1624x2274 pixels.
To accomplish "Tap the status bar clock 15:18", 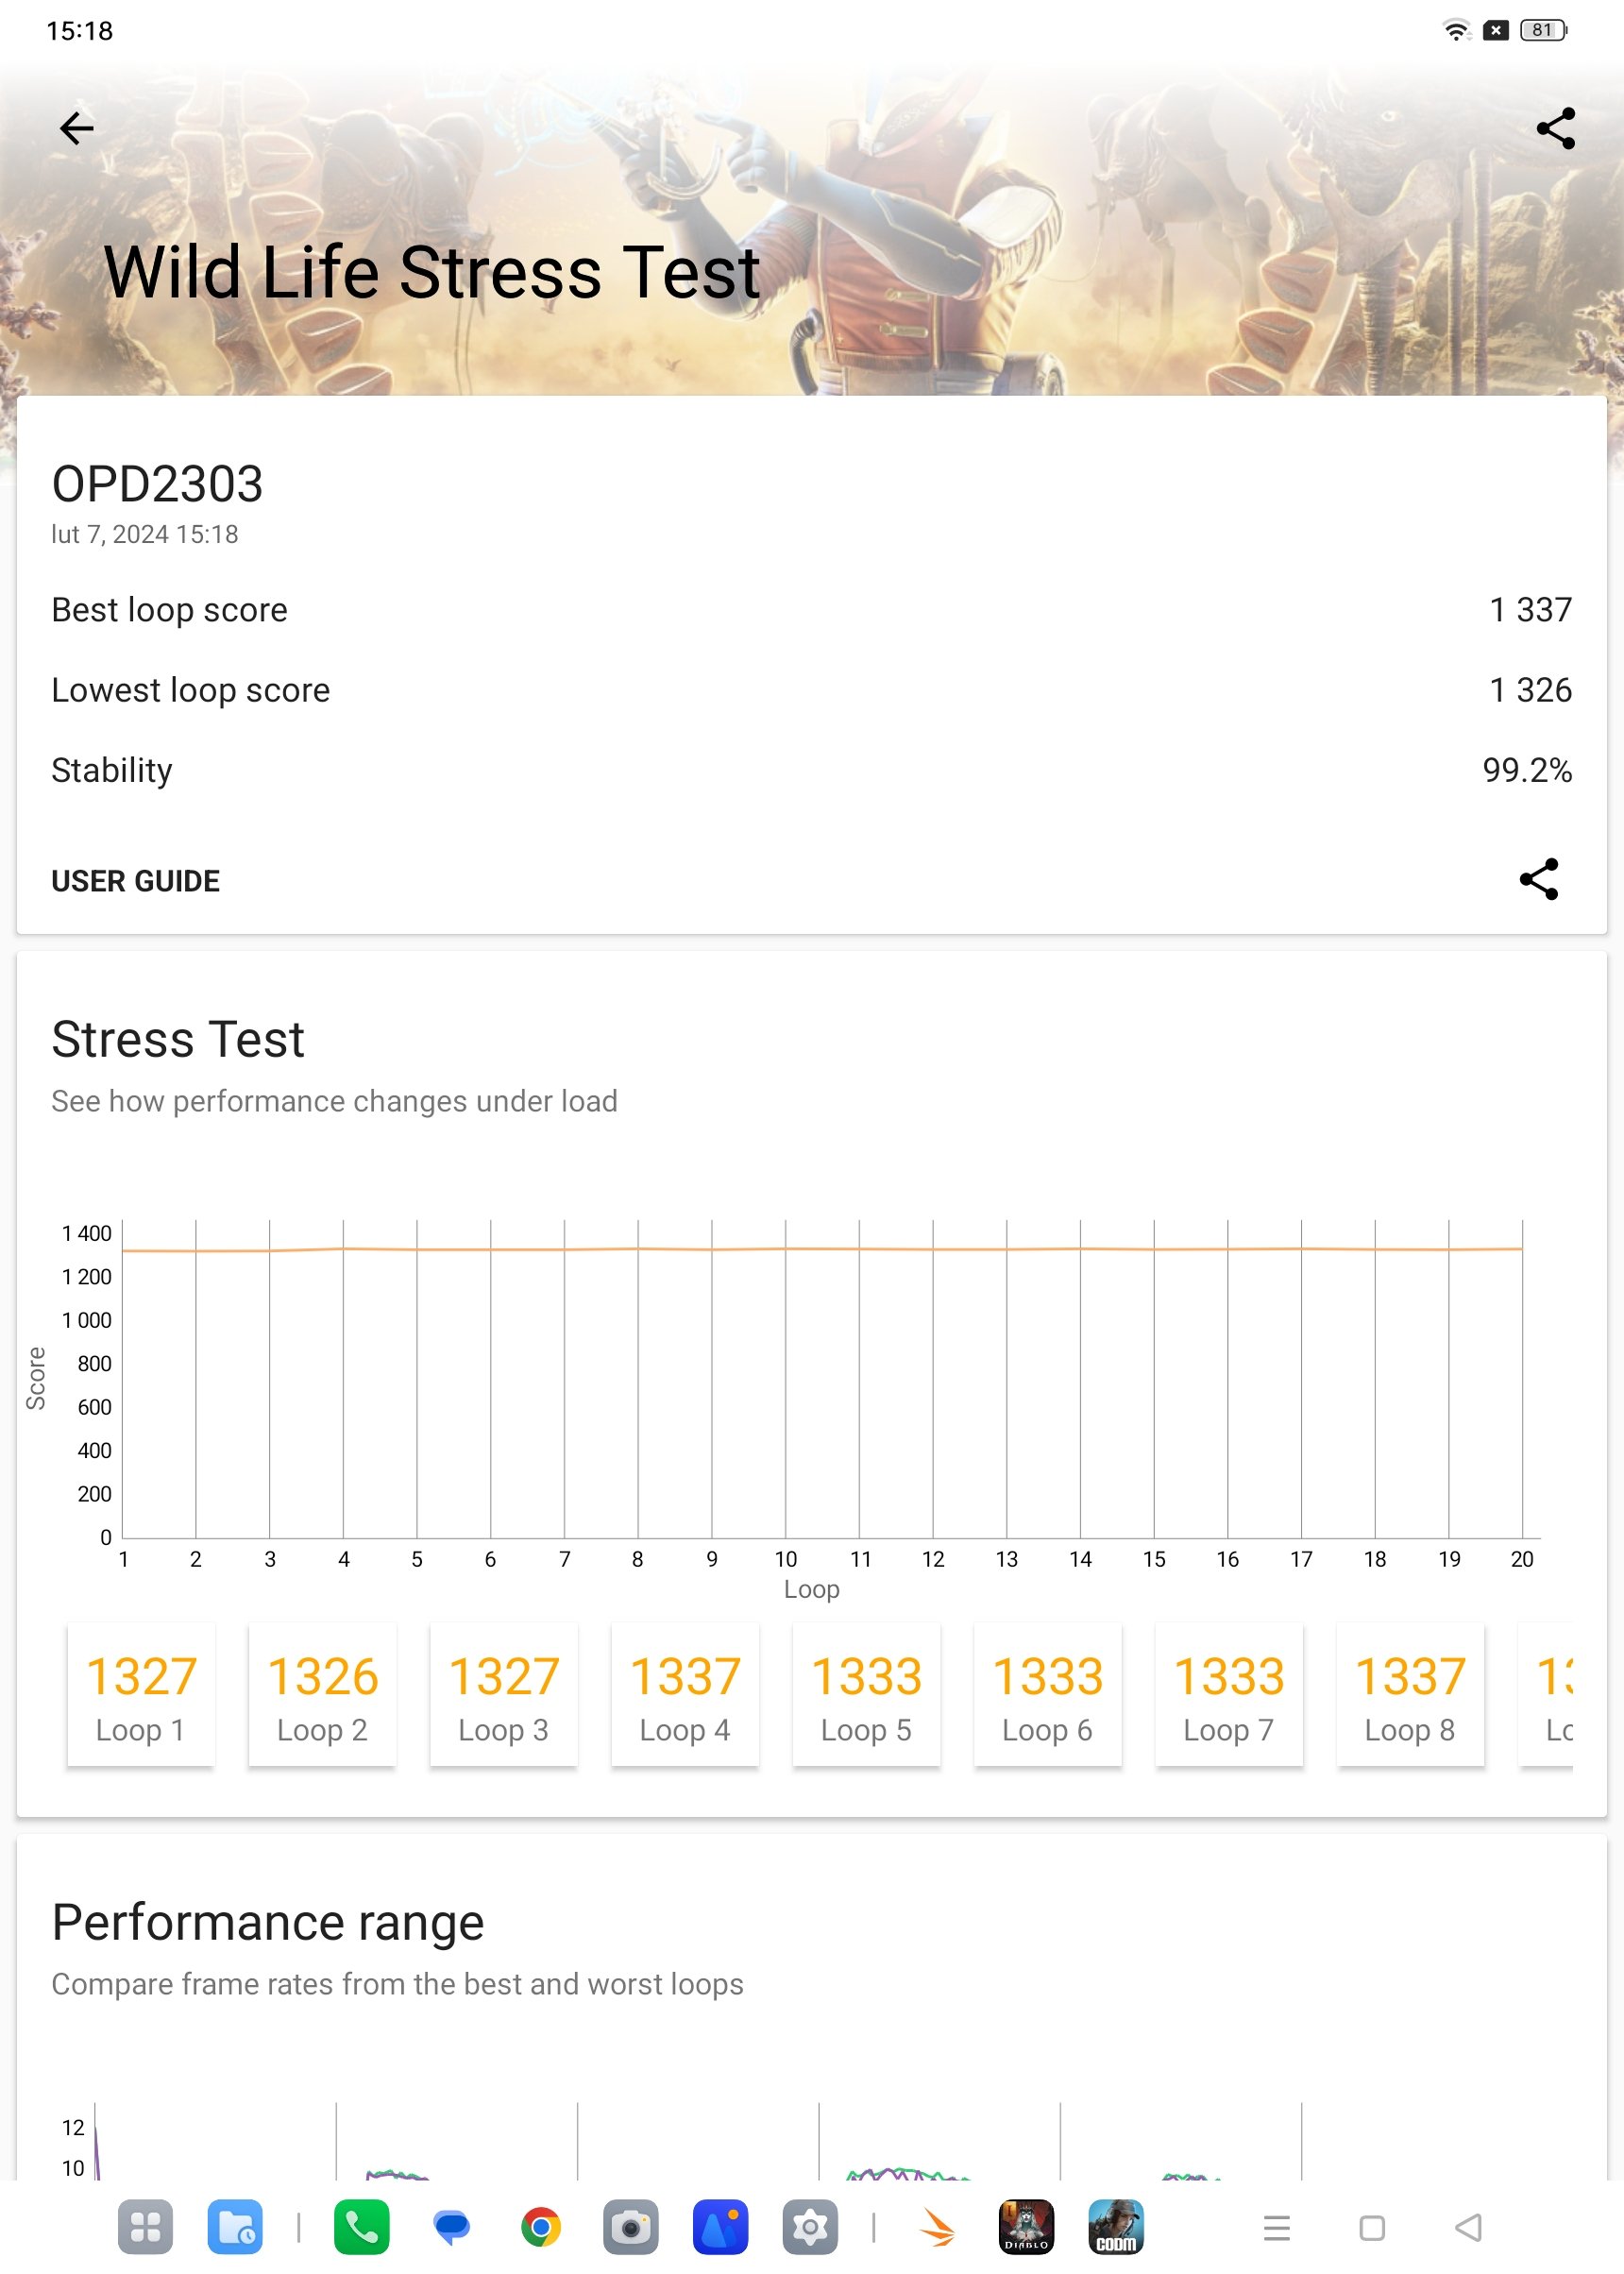I will pos(79,31).
